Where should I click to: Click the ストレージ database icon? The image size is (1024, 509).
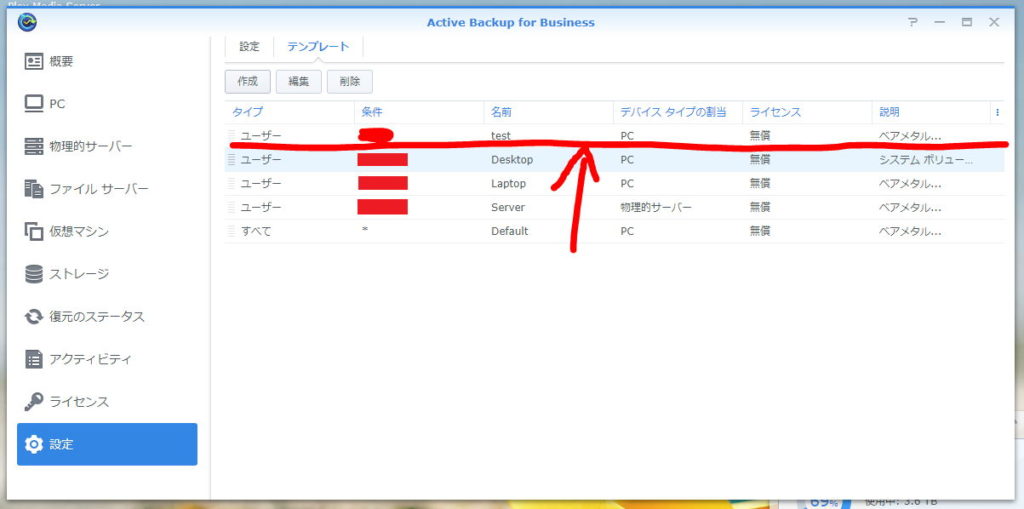click(33, 274)
